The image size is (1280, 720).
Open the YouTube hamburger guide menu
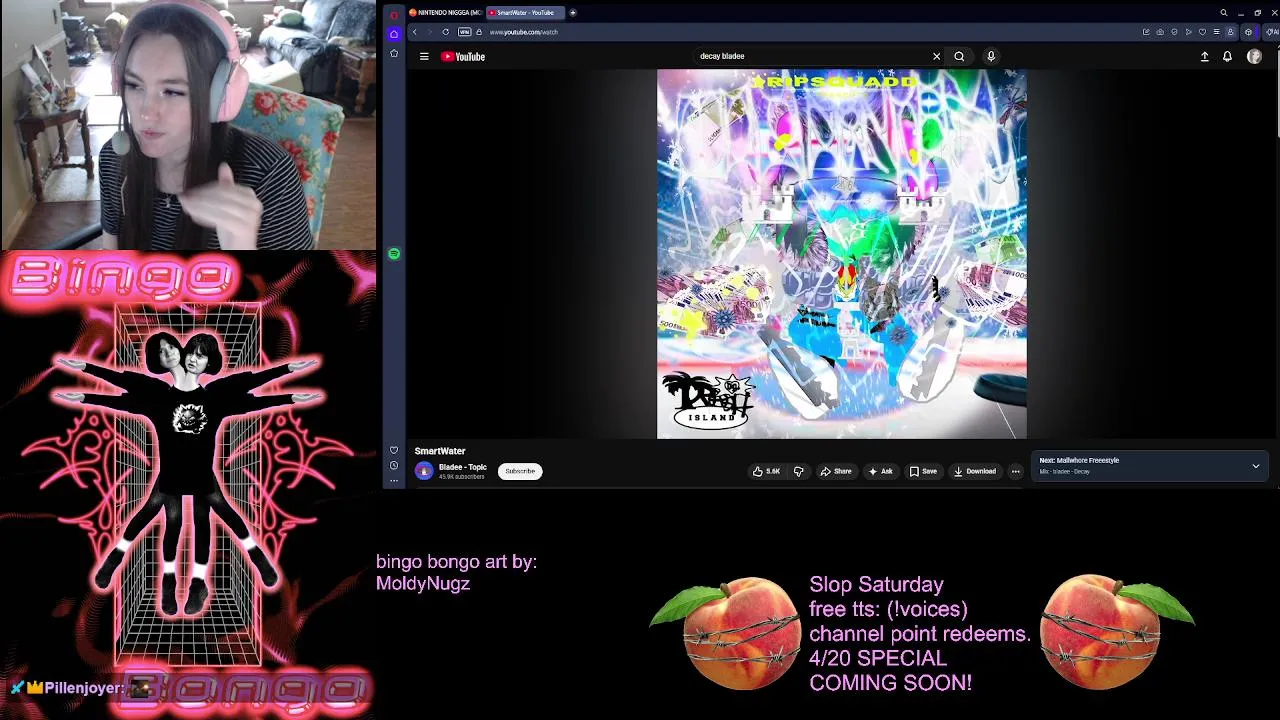(x=424, y=57)
